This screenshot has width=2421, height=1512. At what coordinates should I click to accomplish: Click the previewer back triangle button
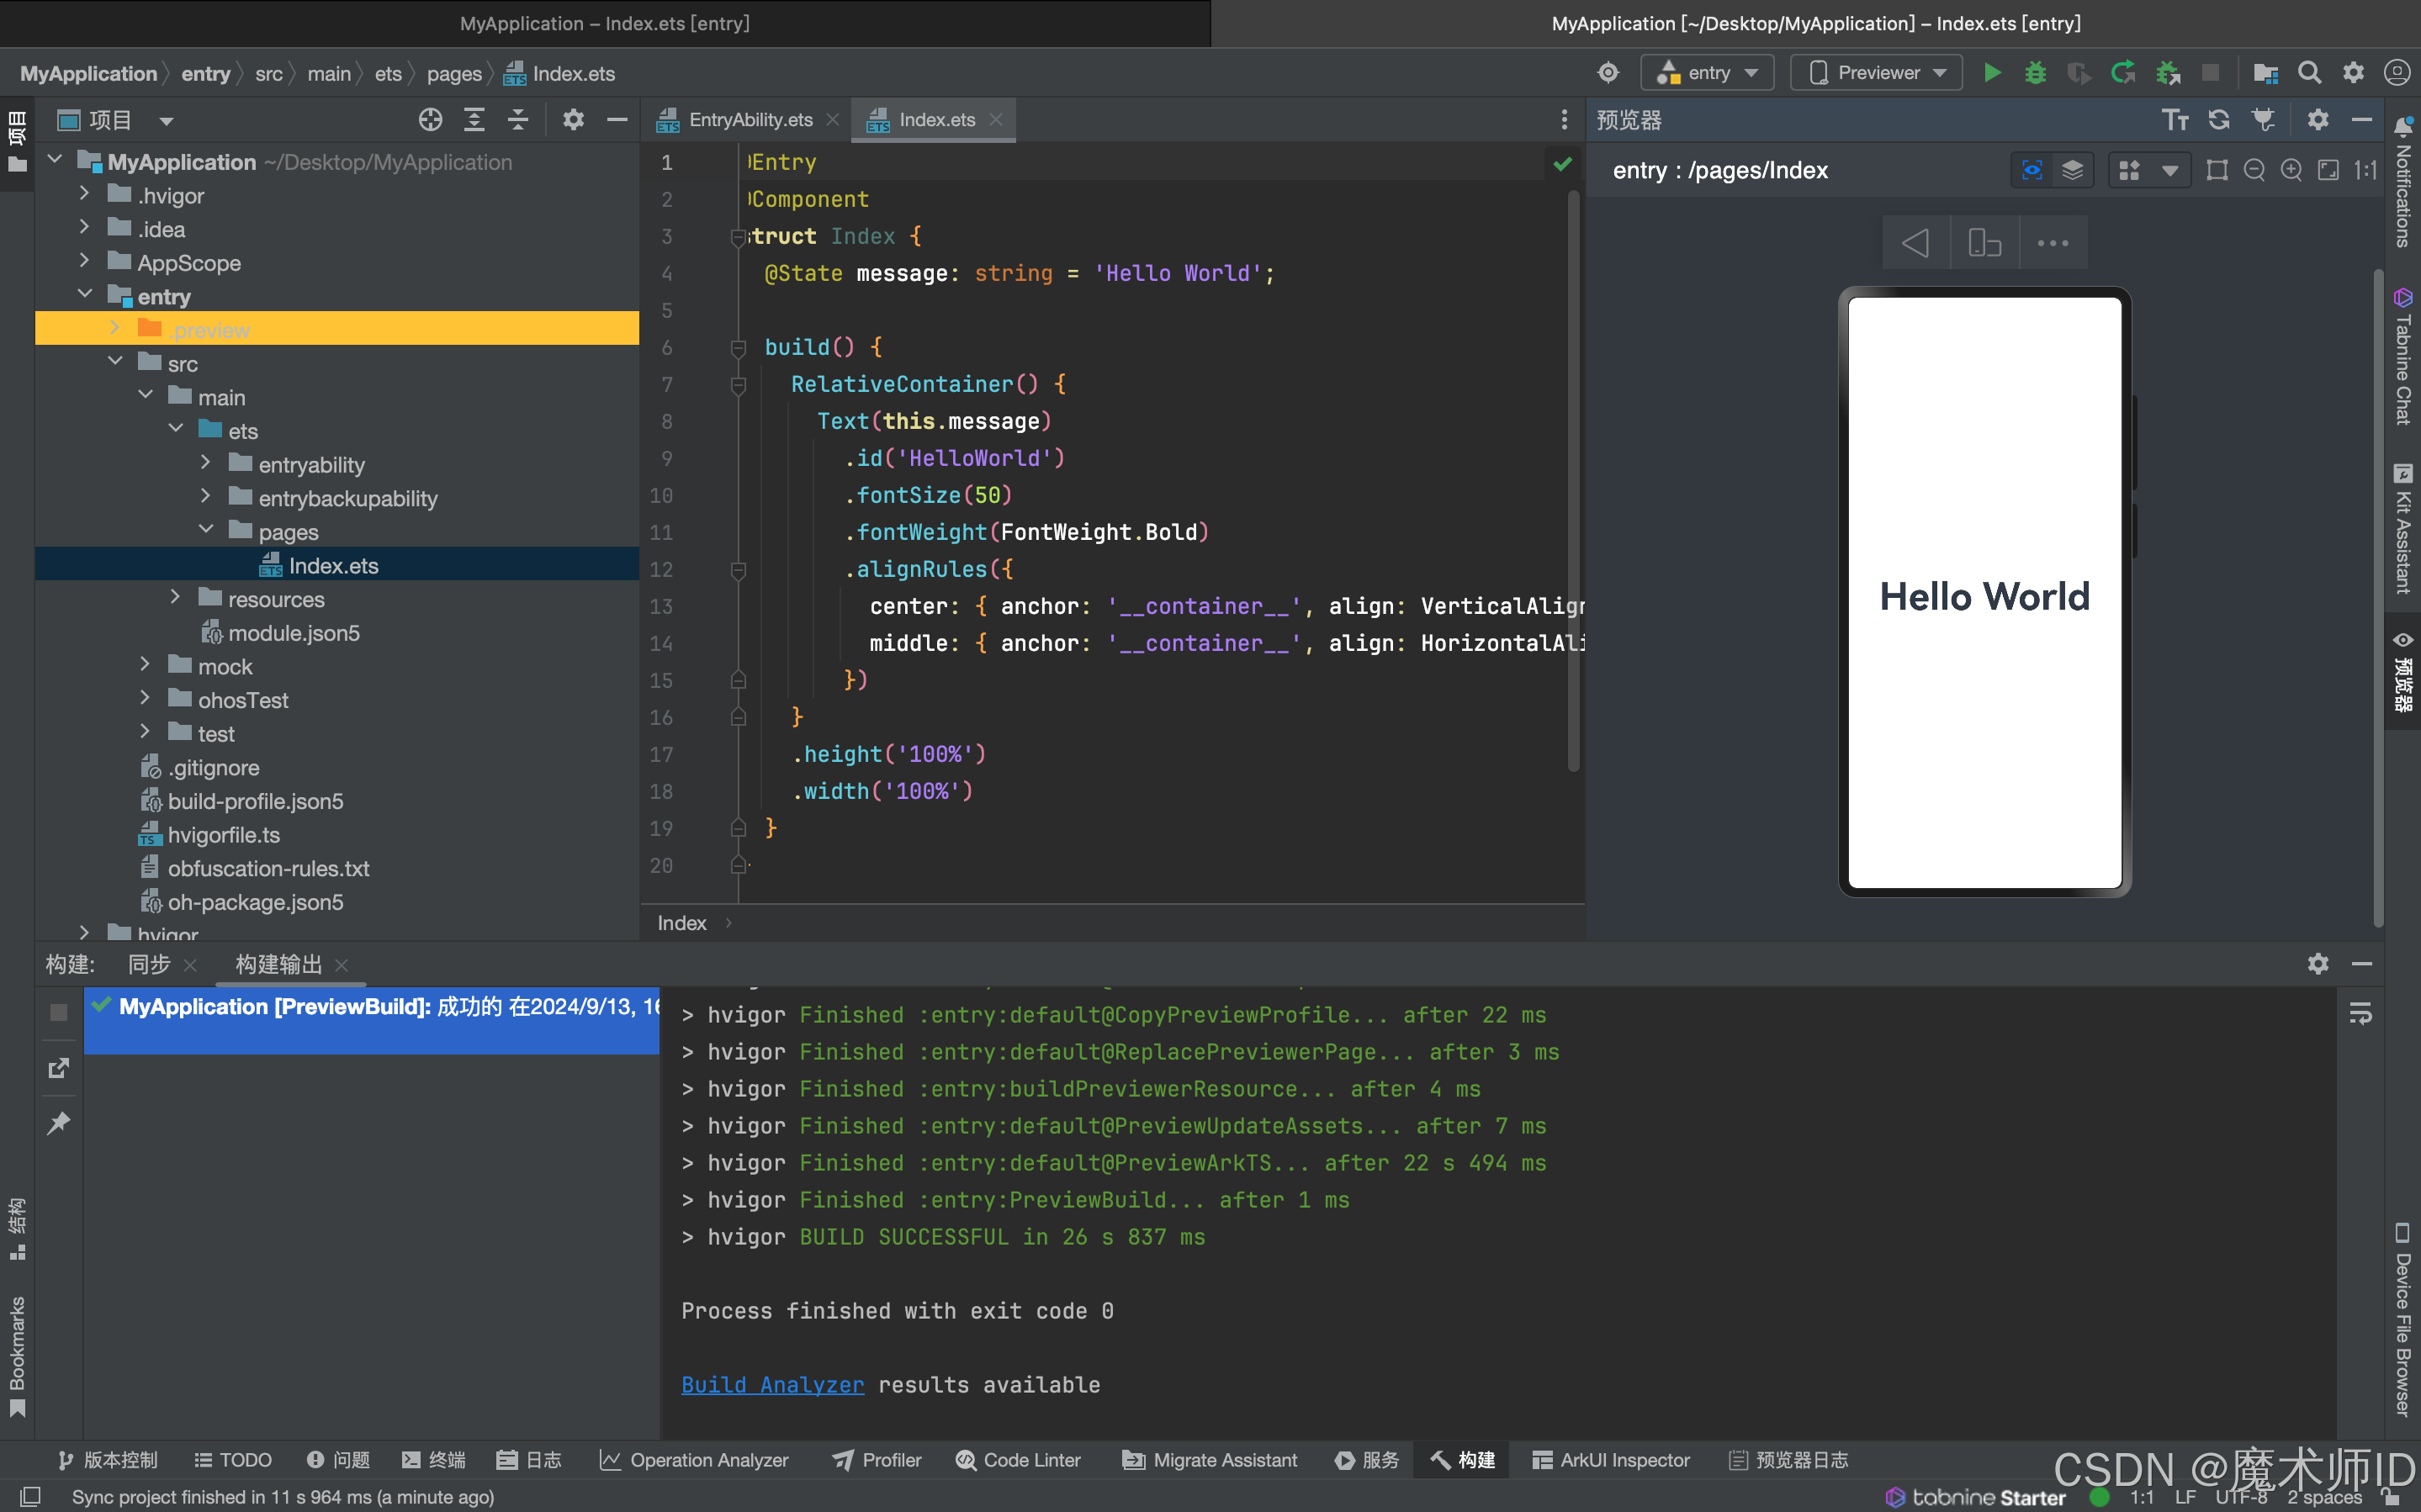1915,243
